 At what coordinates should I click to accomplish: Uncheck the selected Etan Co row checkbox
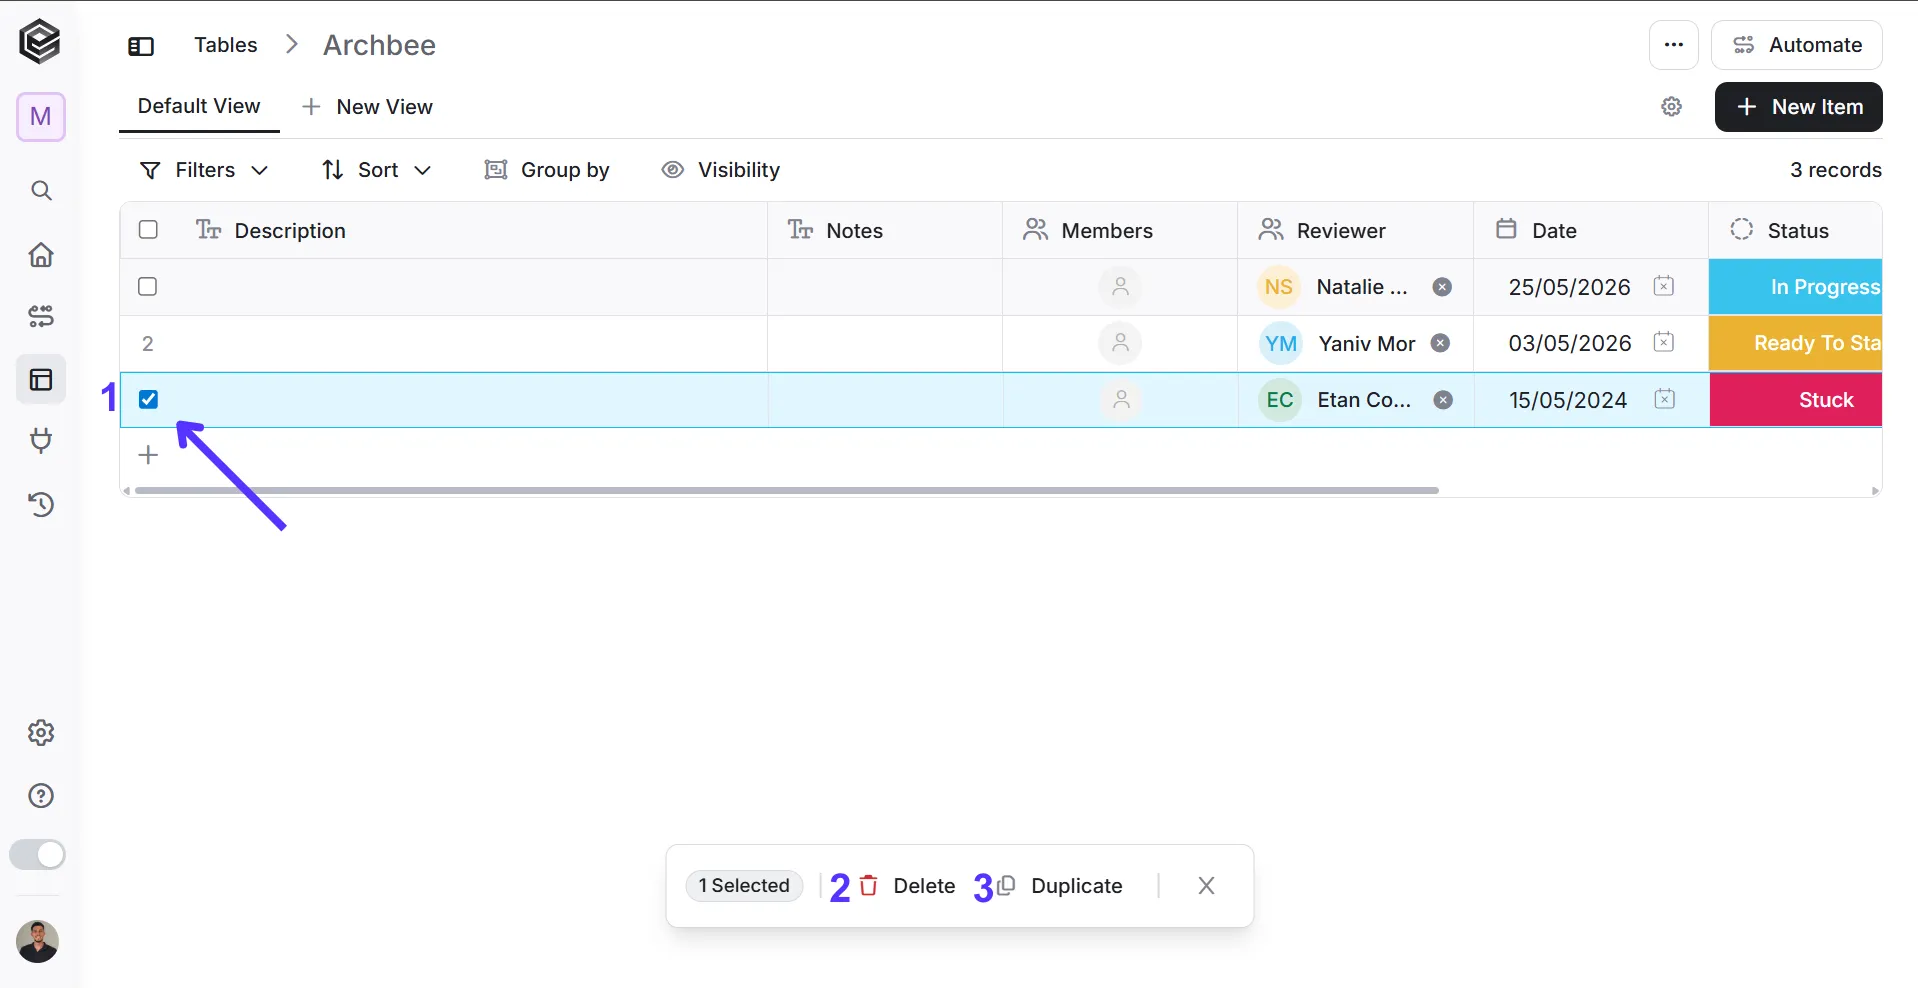[x=148, y=399]
